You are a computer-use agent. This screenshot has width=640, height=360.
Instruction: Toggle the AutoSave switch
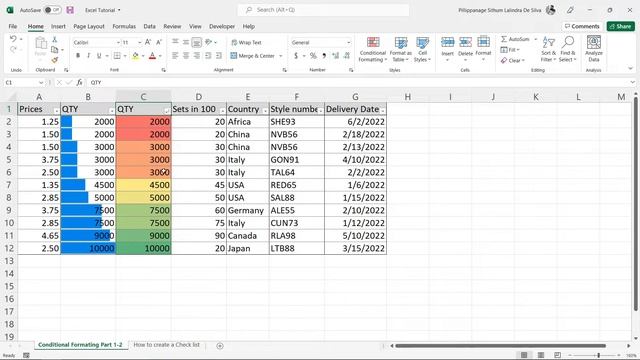point(52,10)
